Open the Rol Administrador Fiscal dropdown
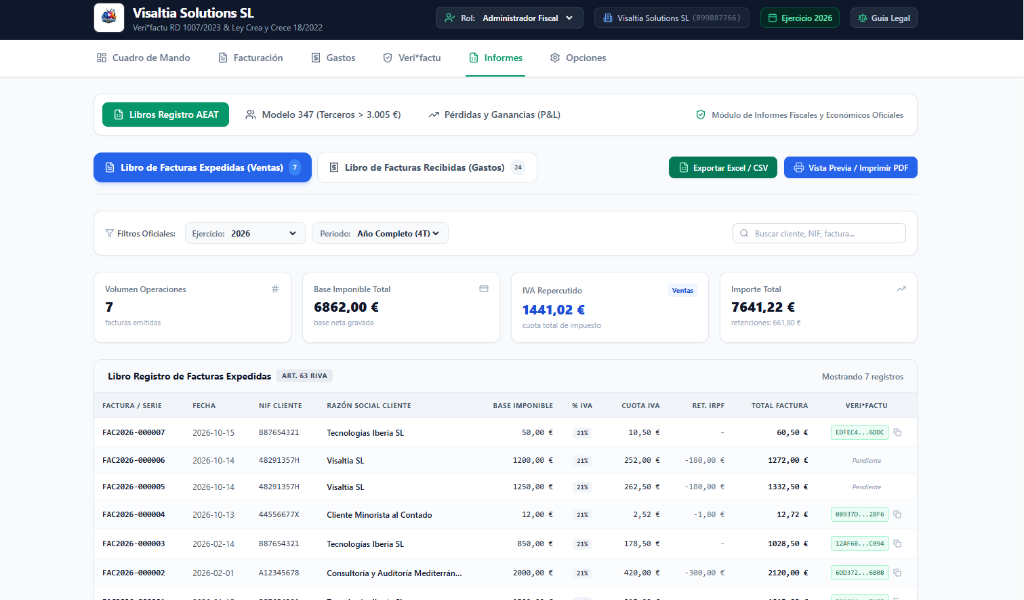This screenshot has height=600, width=1024. (x=509, y=18)
